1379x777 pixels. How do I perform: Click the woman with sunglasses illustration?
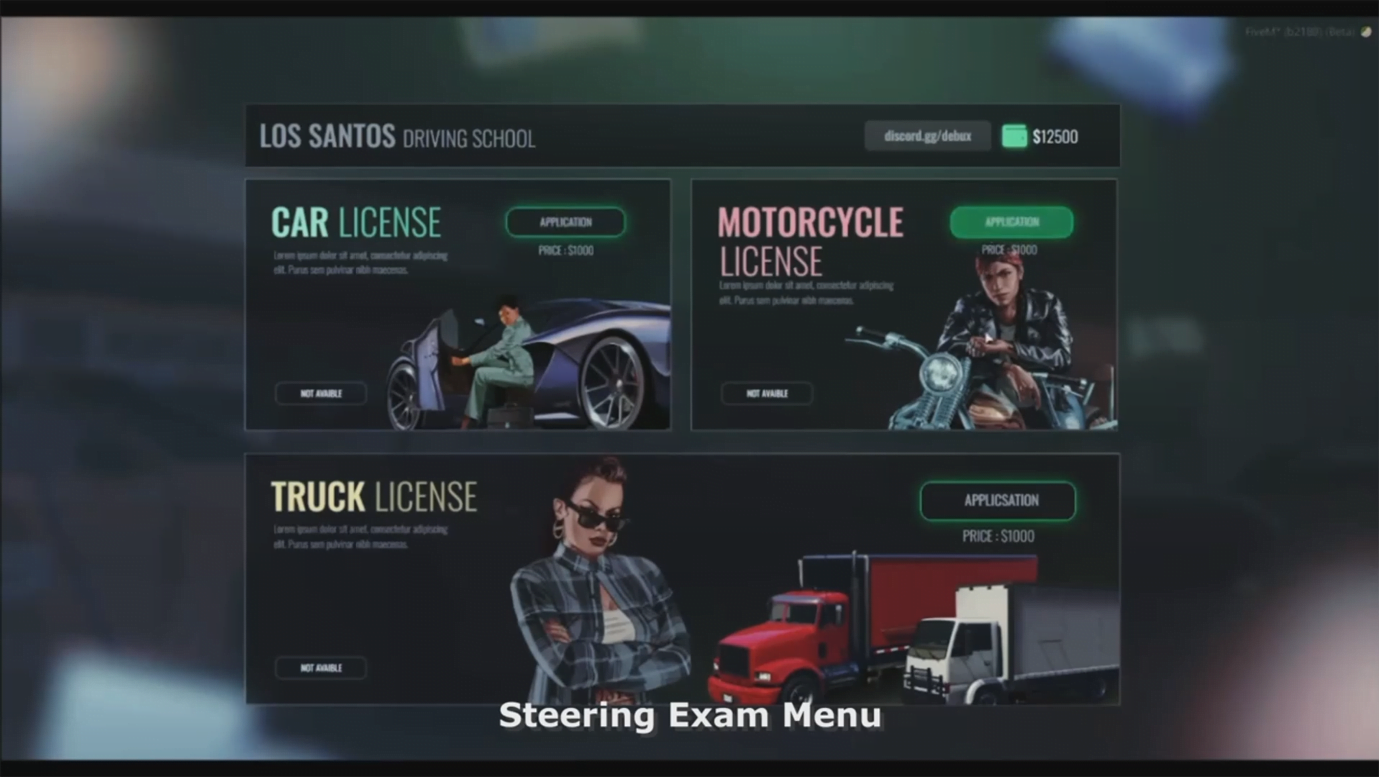pyautogui.click(x=598, y=582)
